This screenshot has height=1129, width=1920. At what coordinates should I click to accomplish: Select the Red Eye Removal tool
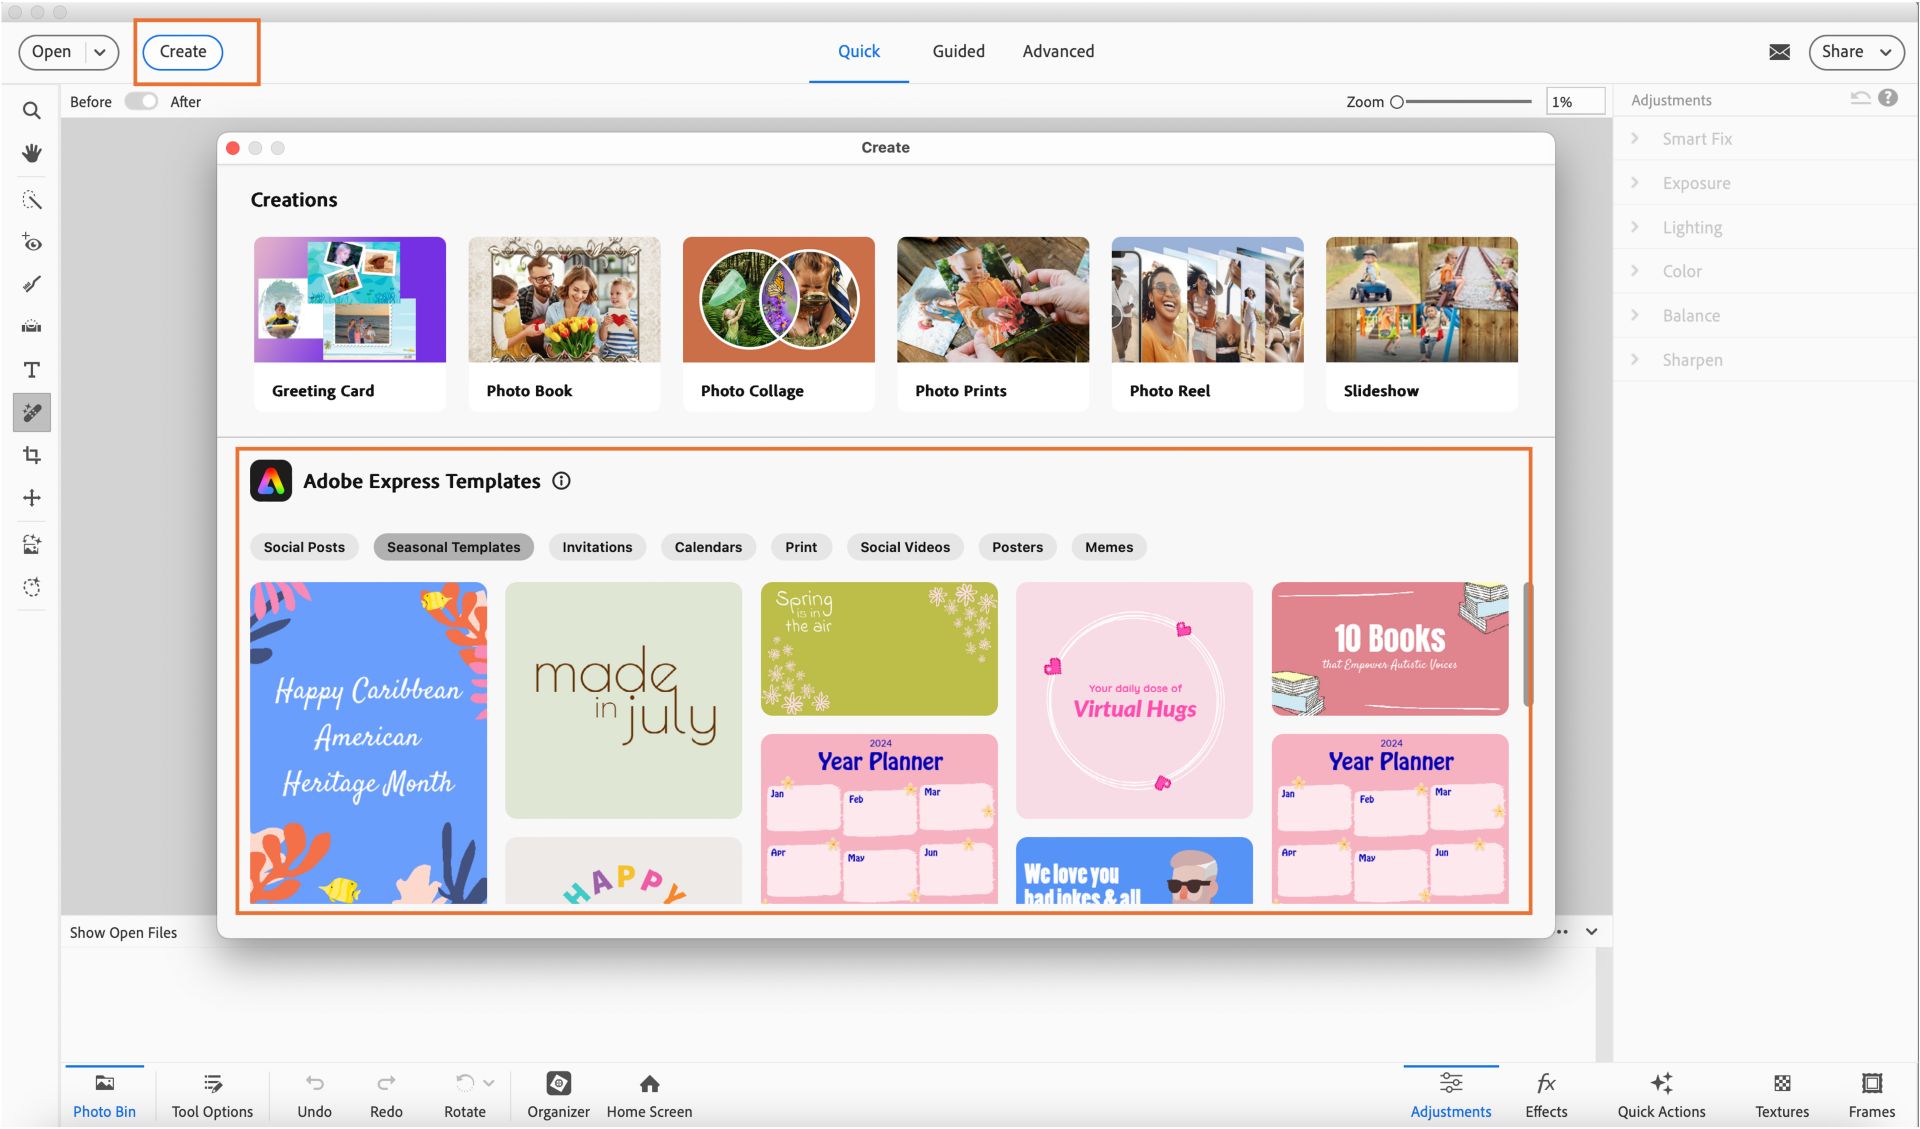pos(31,242)
